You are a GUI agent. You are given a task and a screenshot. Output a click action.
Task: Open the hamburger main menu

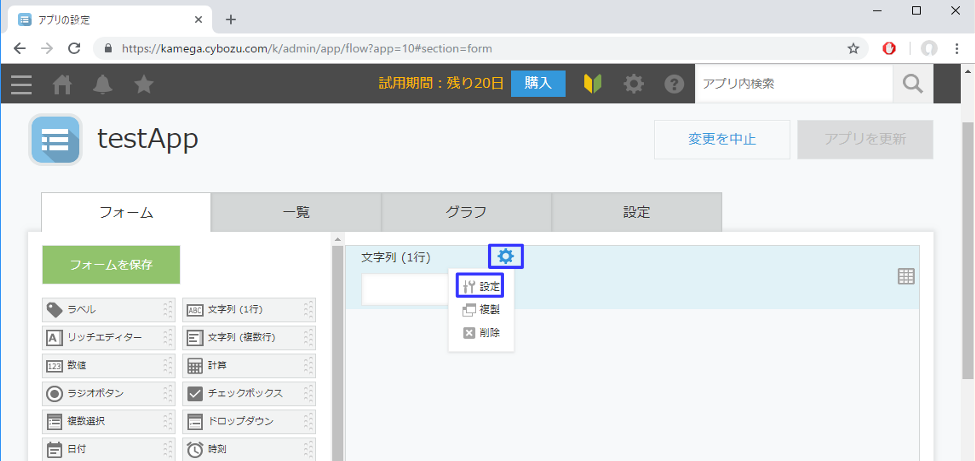point(21,84)
